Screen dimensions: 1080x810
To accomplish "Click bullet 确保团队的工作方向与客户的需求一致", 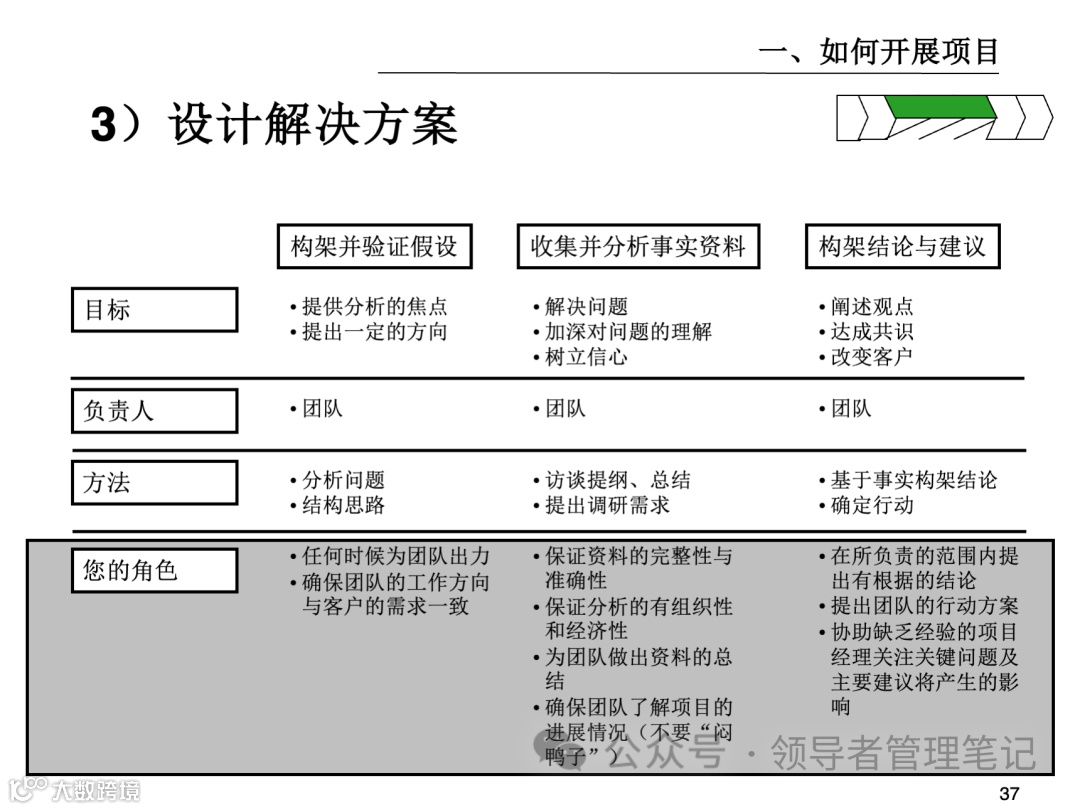I will tap(390, 594).
